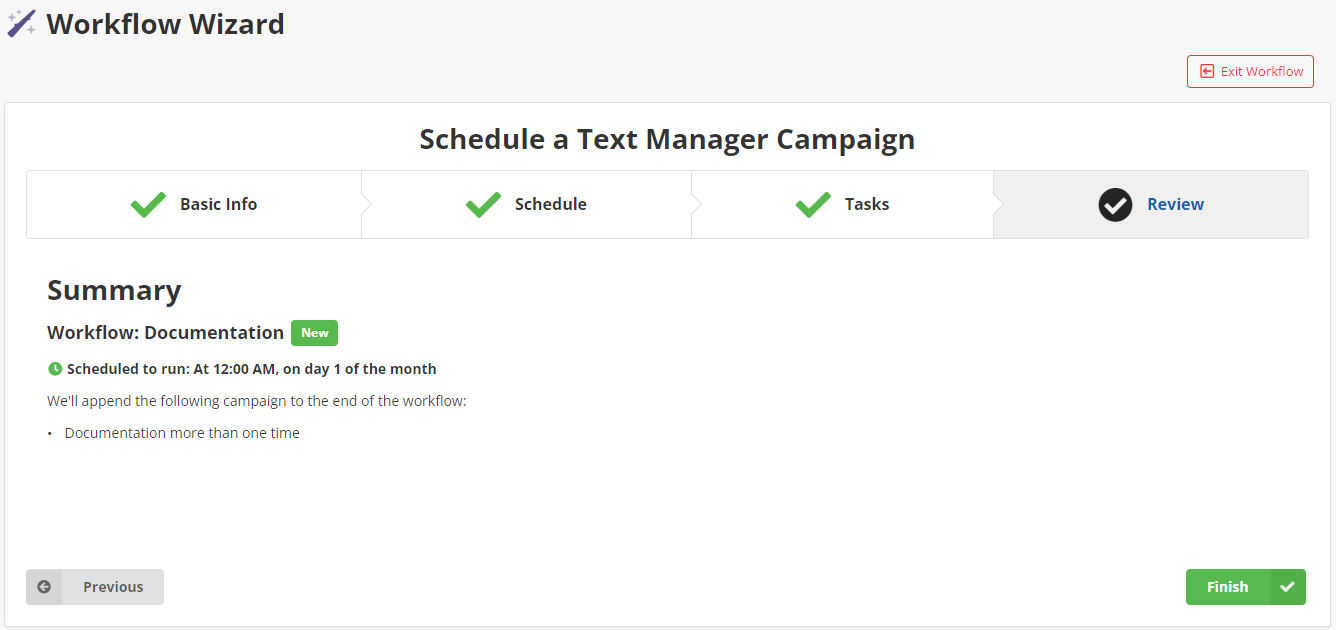Click the Scheduled to run text
Viewport: 1336px width, 630px height.
click(251, 369)
